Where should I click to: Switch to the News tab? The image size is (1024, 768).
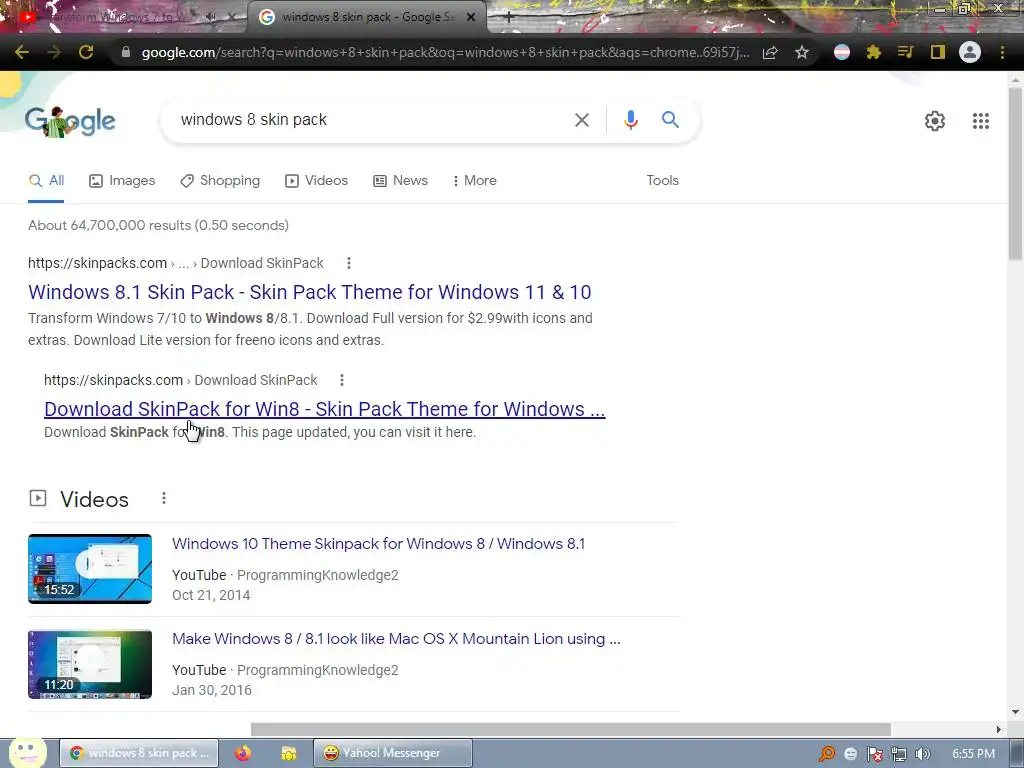click(400, 181)
